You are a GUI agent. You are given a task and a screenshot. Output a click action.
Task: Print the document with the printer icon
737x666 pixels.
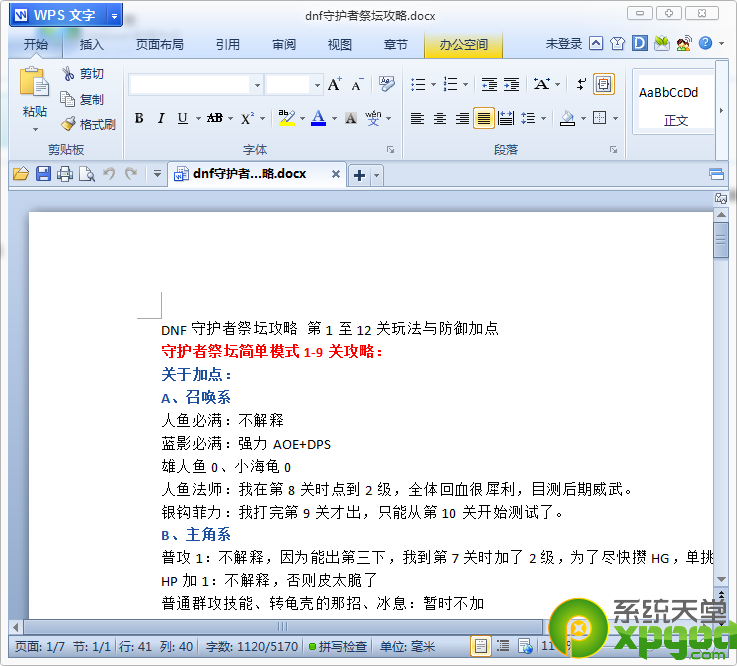coord(65,174)
